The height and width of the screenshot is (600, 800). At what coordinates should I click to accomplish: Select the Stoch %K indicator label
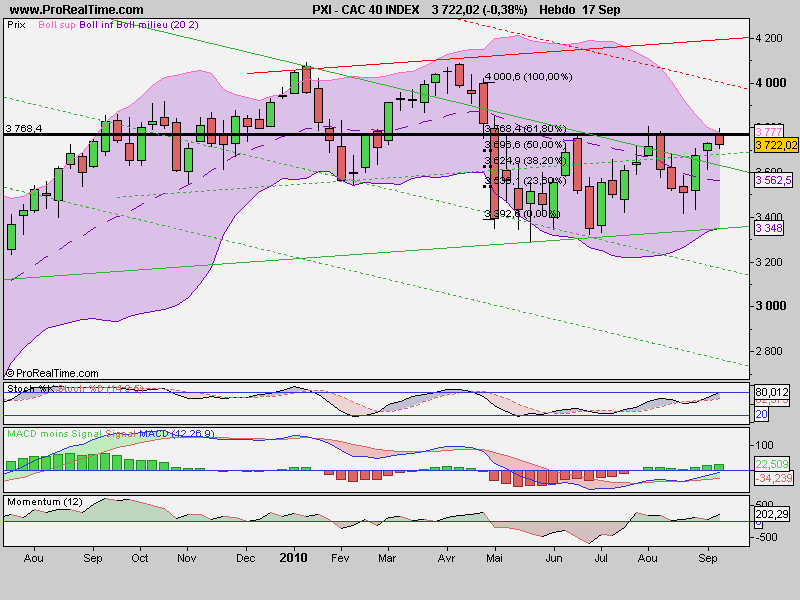point(31,389)
